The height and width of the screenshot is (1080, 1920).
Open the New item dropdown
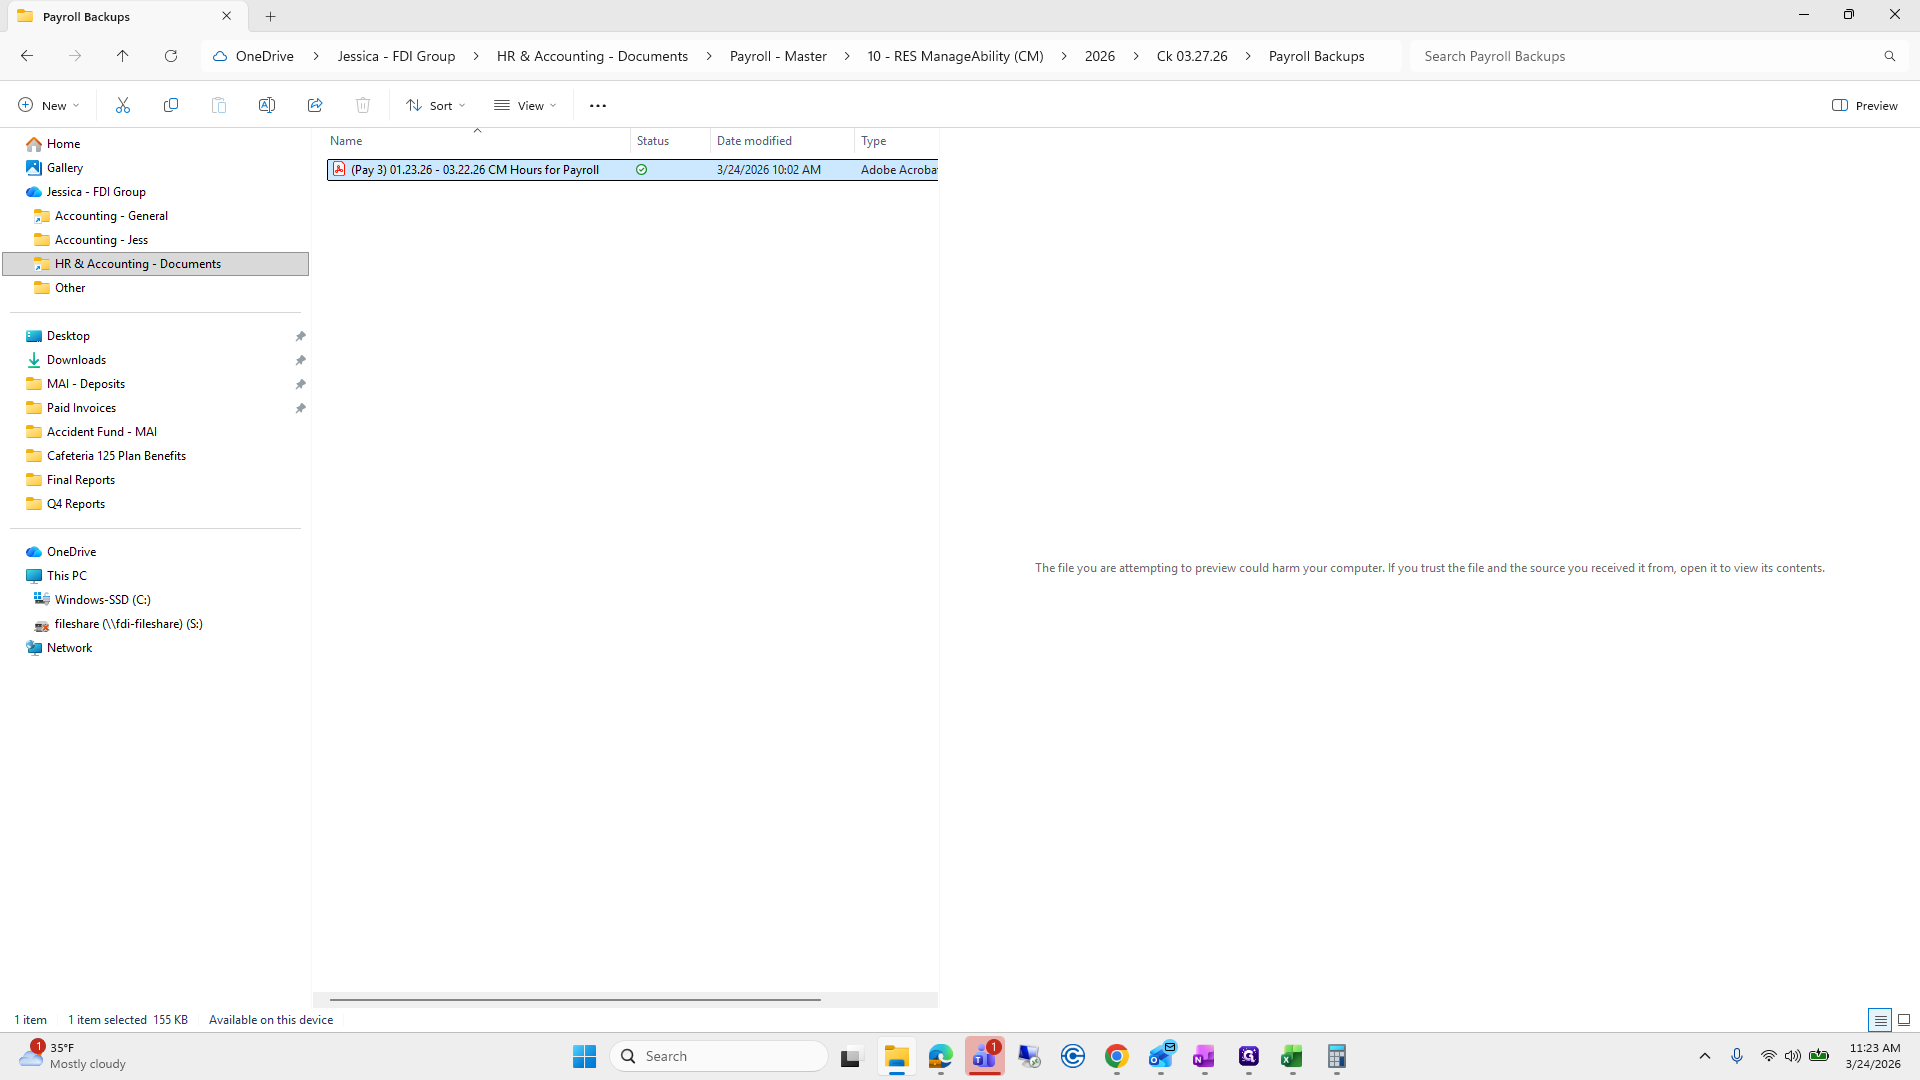[x=47, y=105]
